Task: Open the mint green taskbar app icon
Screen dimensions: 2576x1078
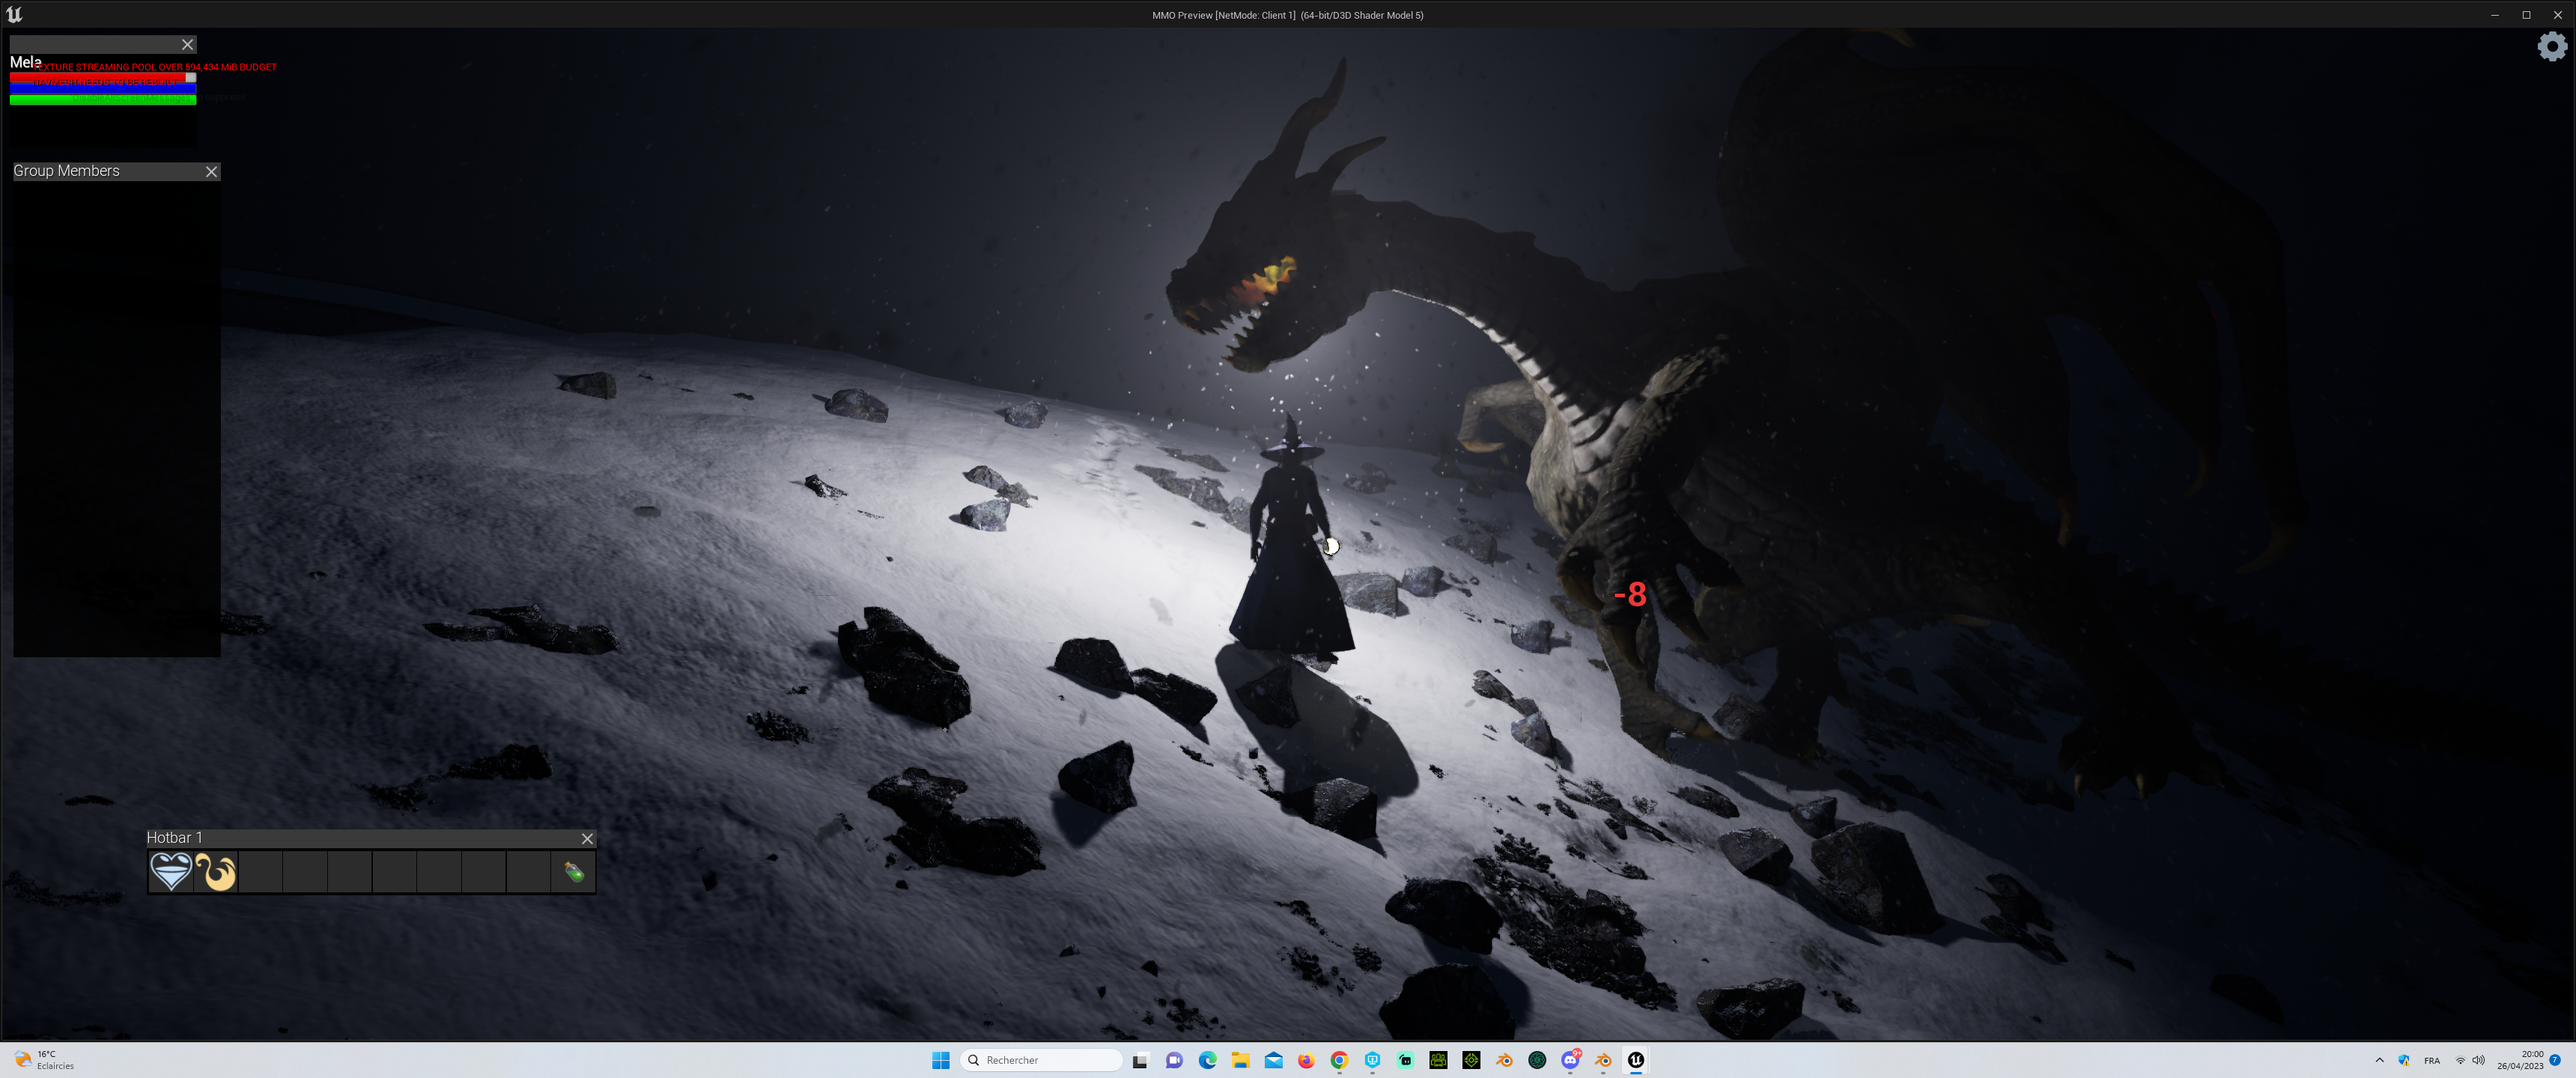Action: pos(1405,1060)
